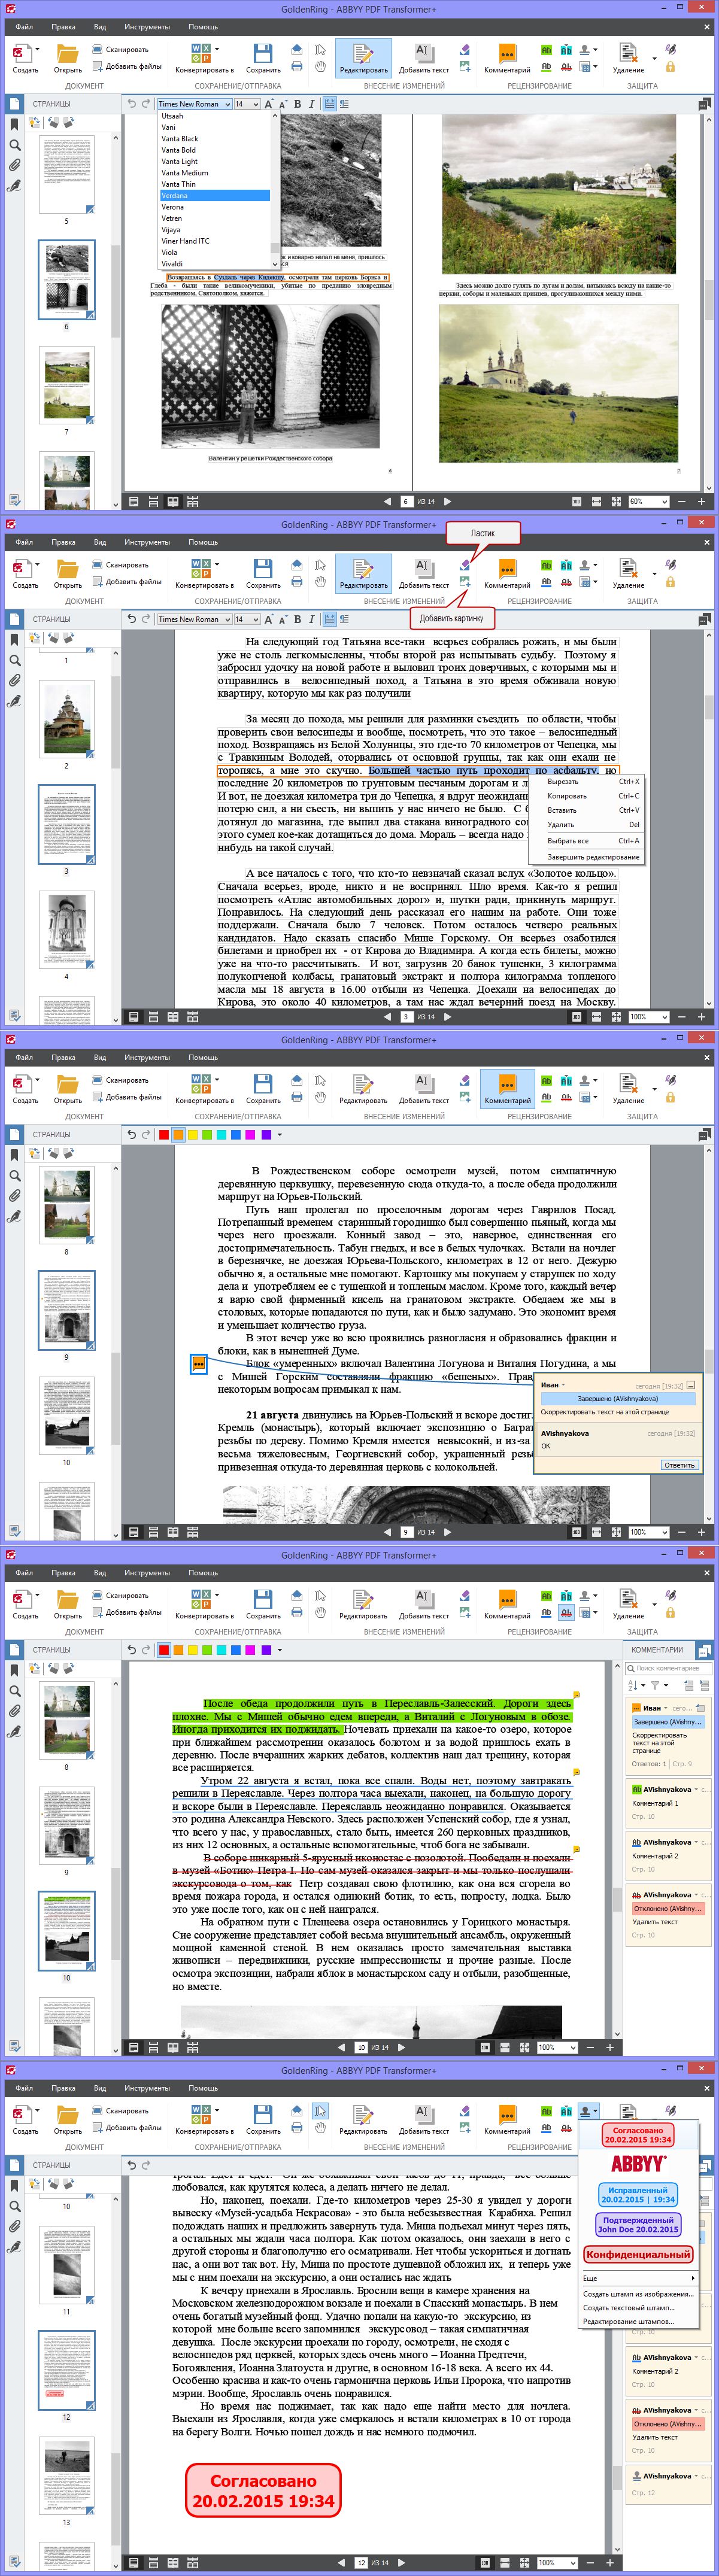
Task: Click the orange sticky note marker on the page
Action: (x=199, y=1364)
